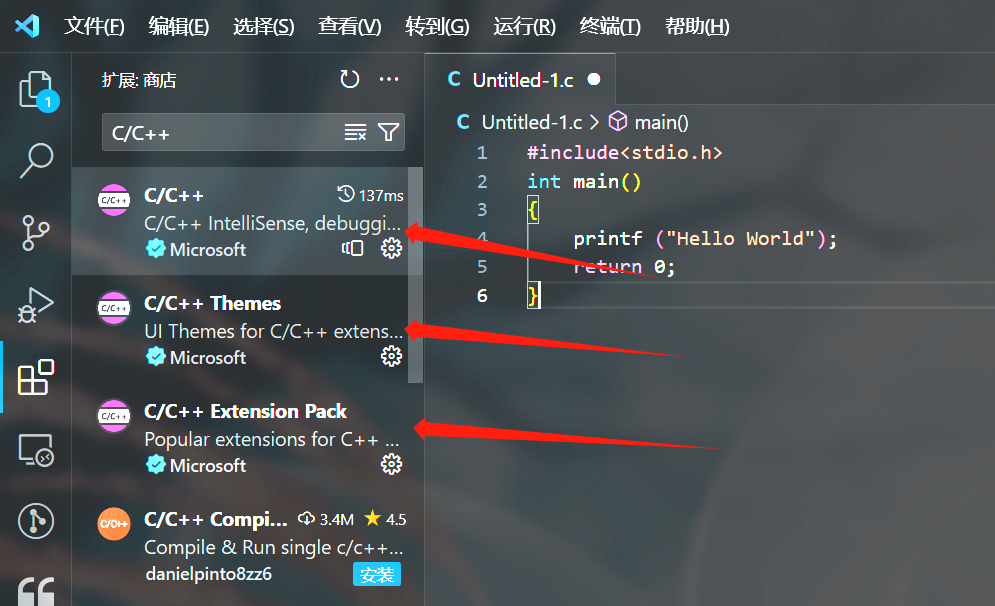The height and width of the screenshot is (606, 995).
Task: Open the Run and Debug view
Action: [x=37, y=305]
